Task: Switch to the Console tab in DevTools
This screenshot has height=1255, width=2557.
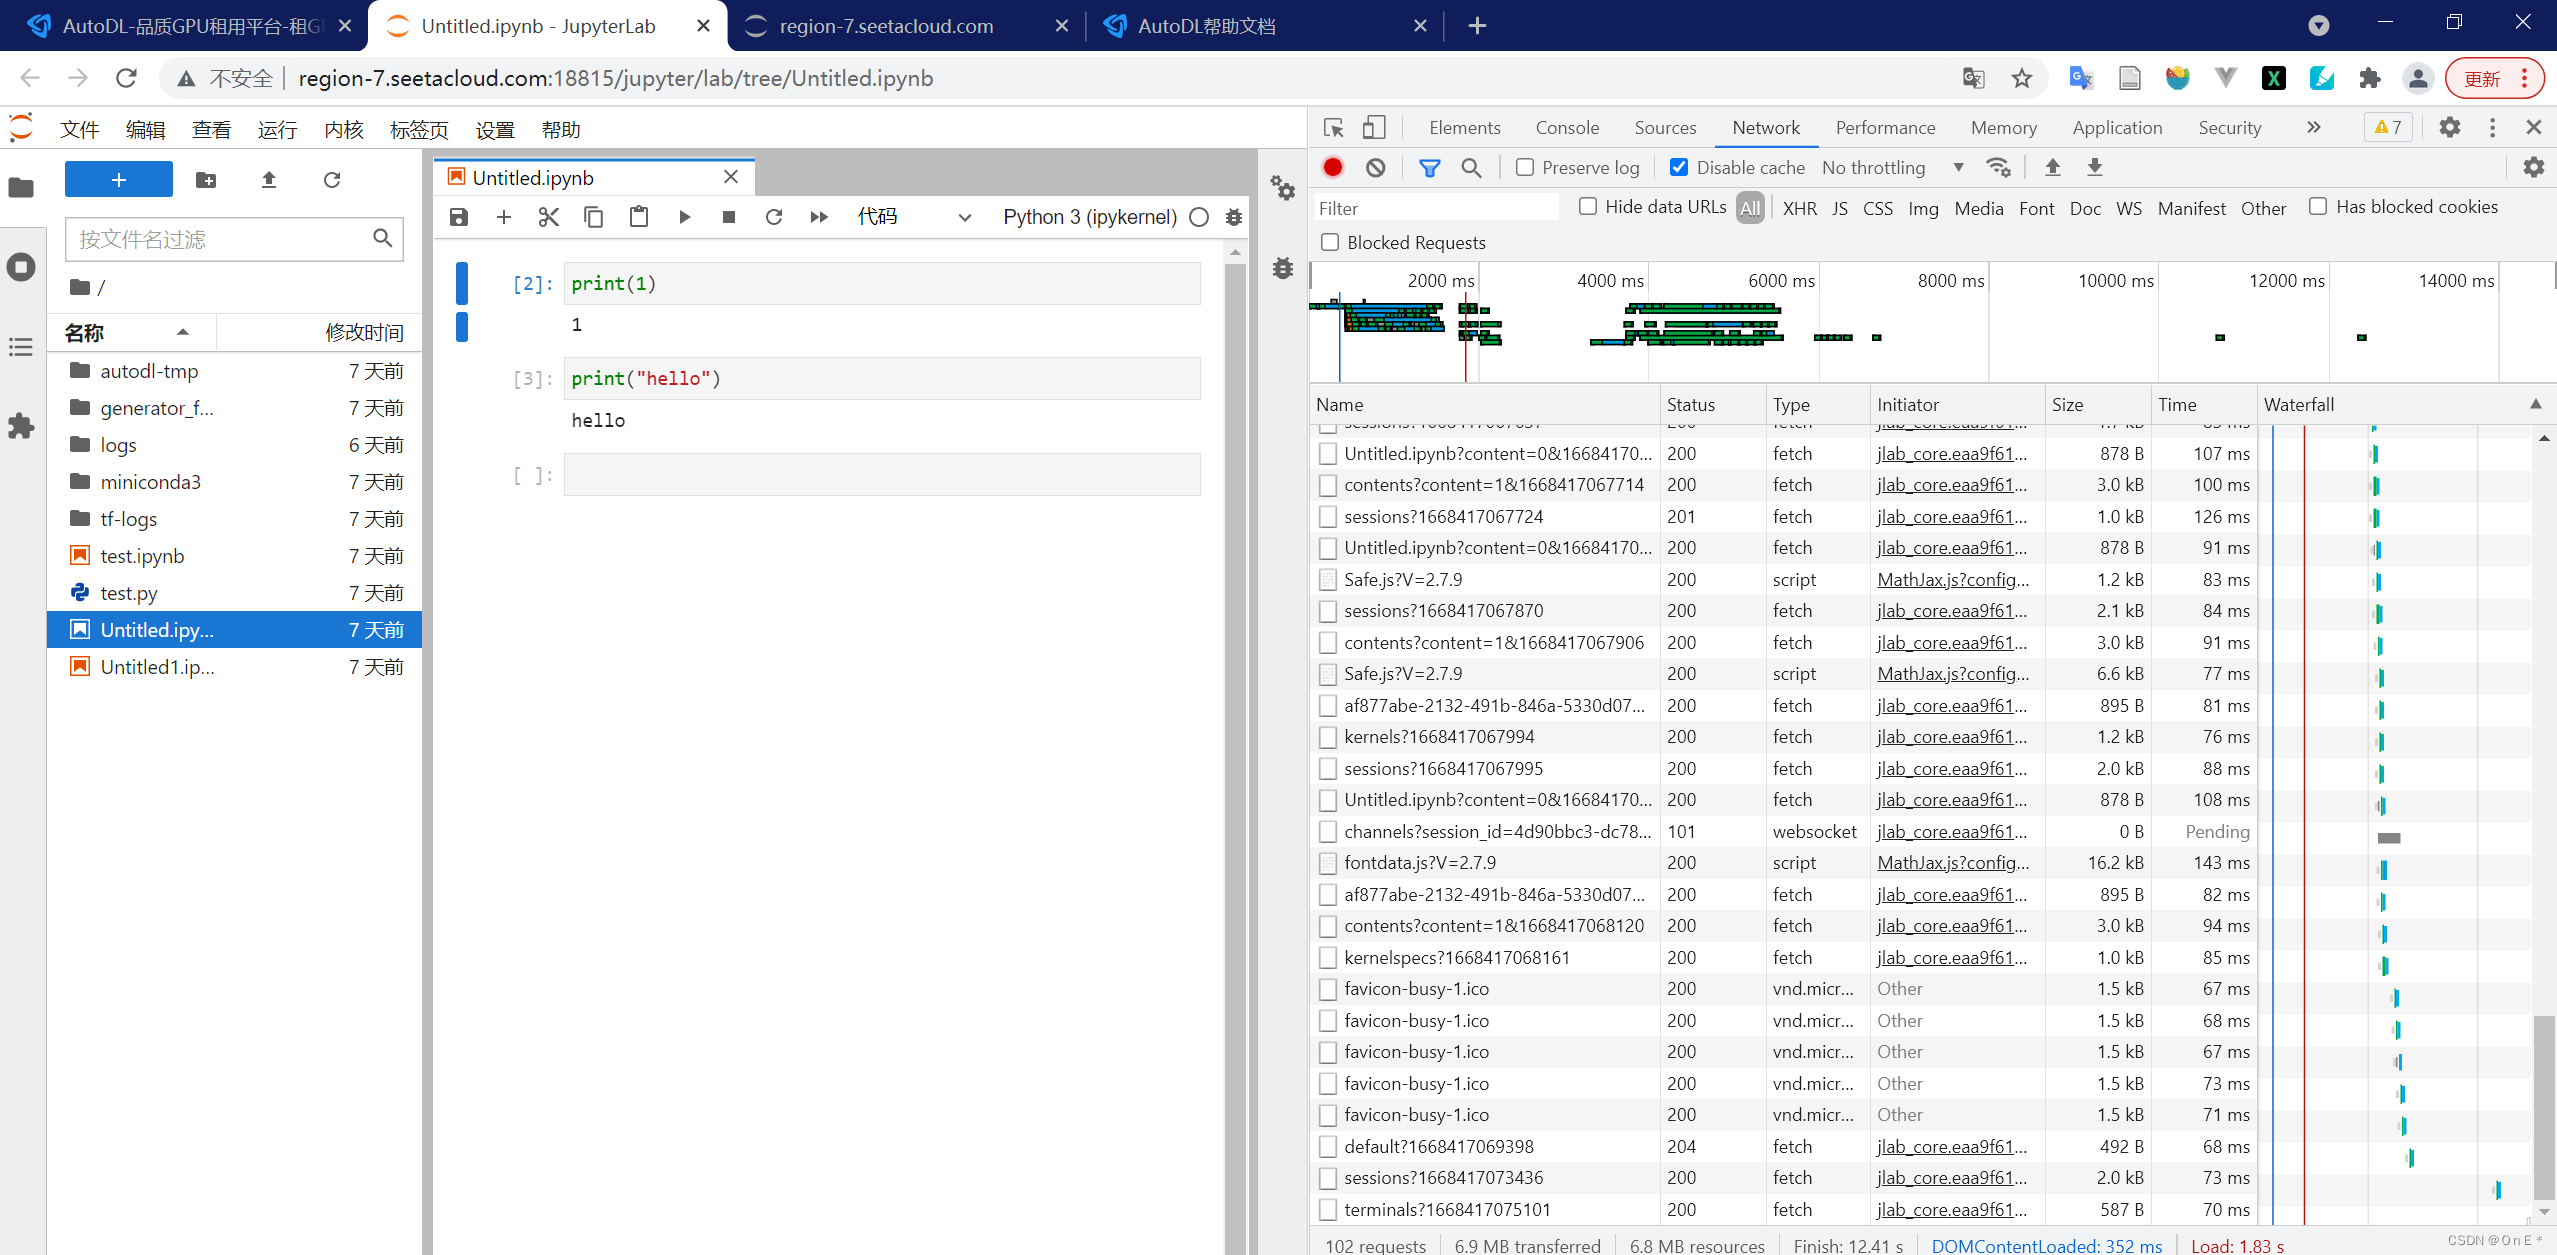Action: (1566, 127)
